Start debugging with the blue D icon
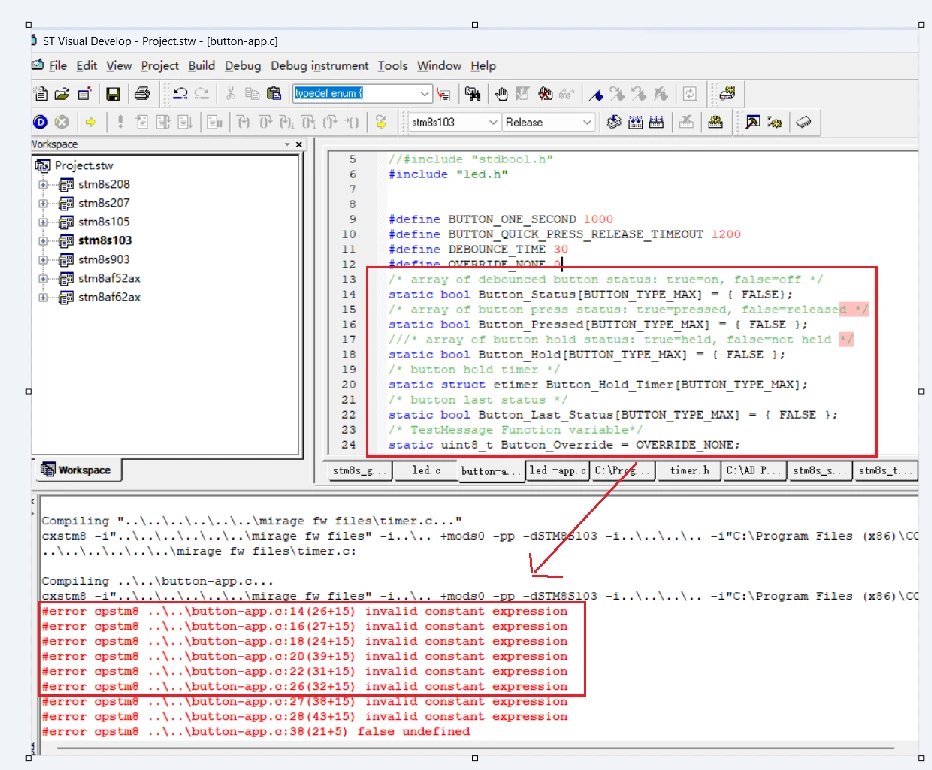 [40, 122]
